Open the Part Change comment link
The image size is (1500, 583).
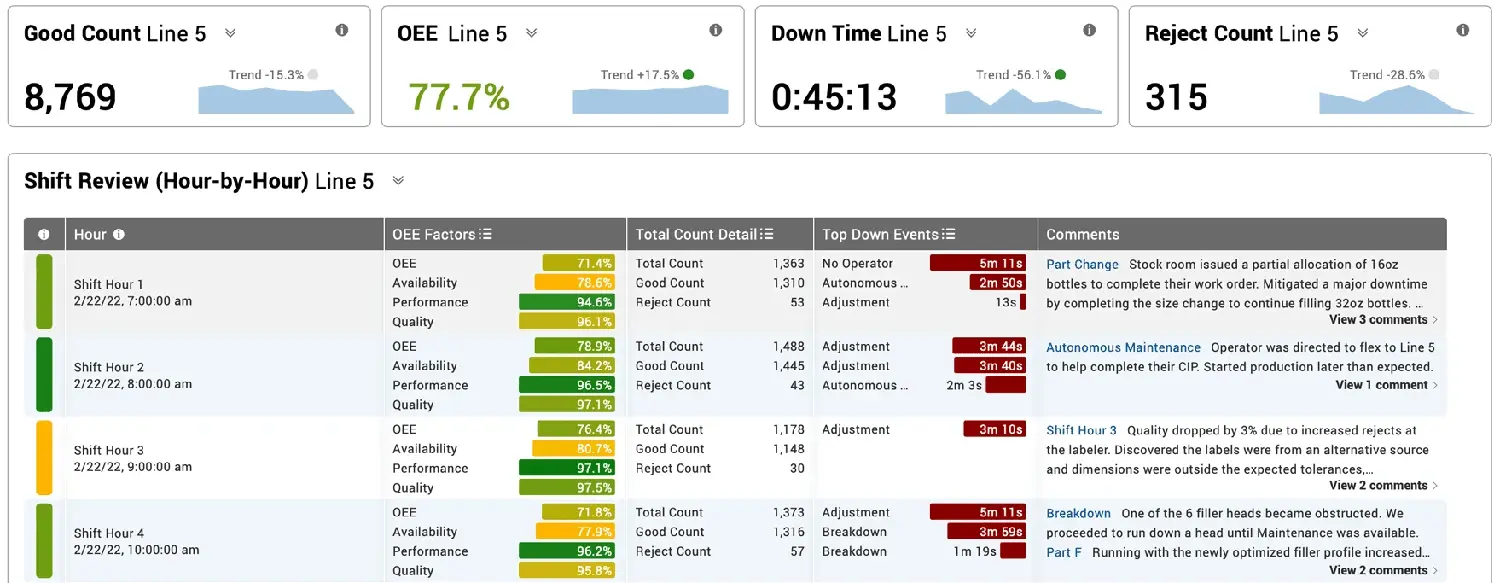[1082, 265]
